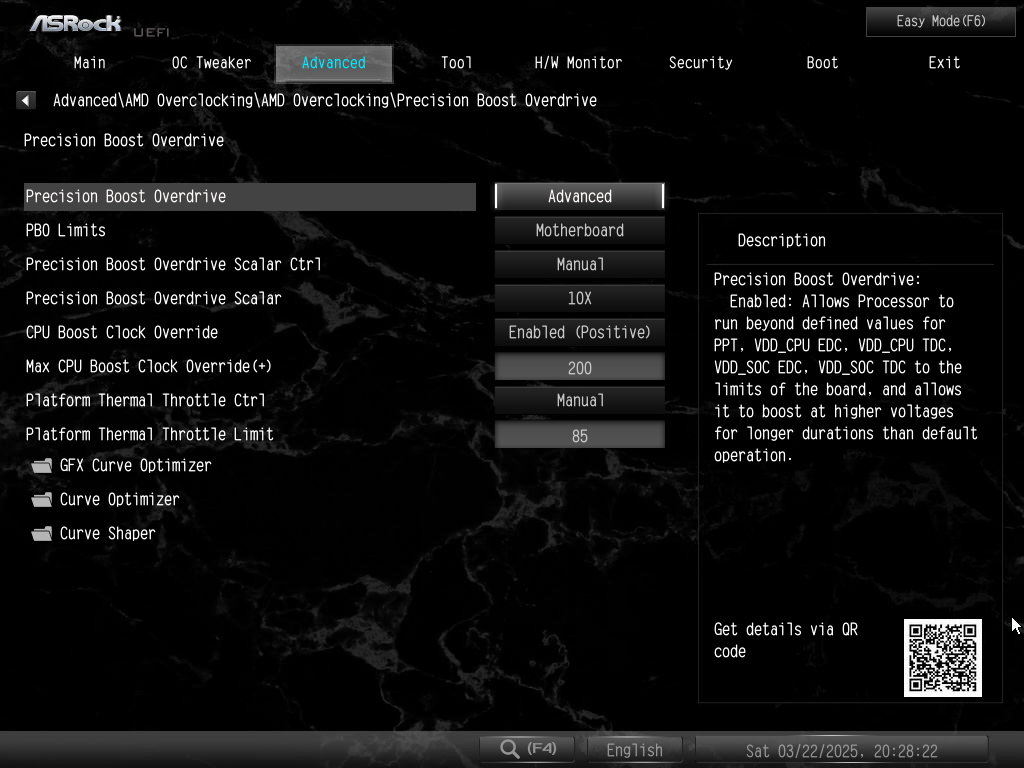Edit Platform Thermal Throttle Limit value 85

click(x=579, y=435)
